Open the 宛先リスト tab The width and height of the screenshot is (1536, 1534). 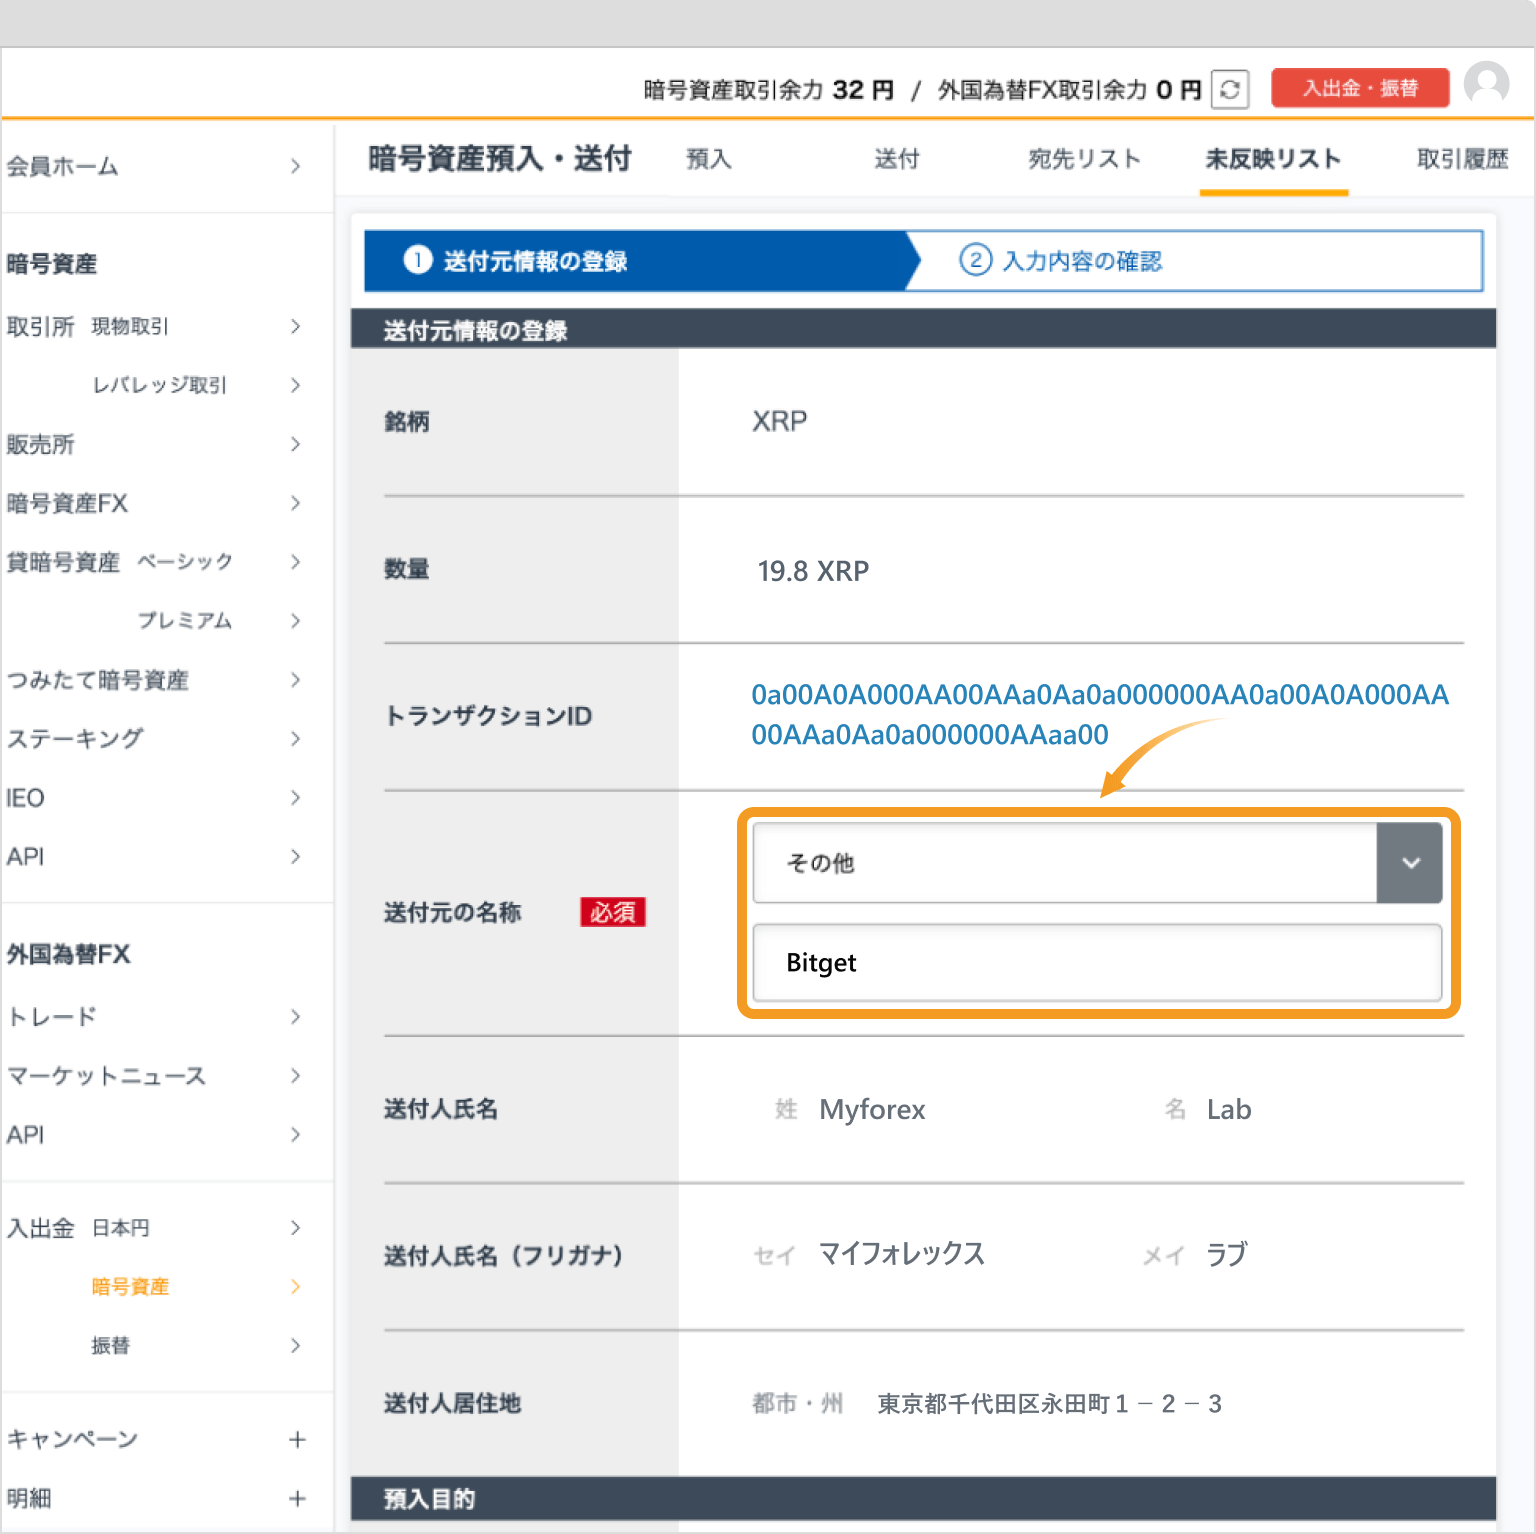1084,159
